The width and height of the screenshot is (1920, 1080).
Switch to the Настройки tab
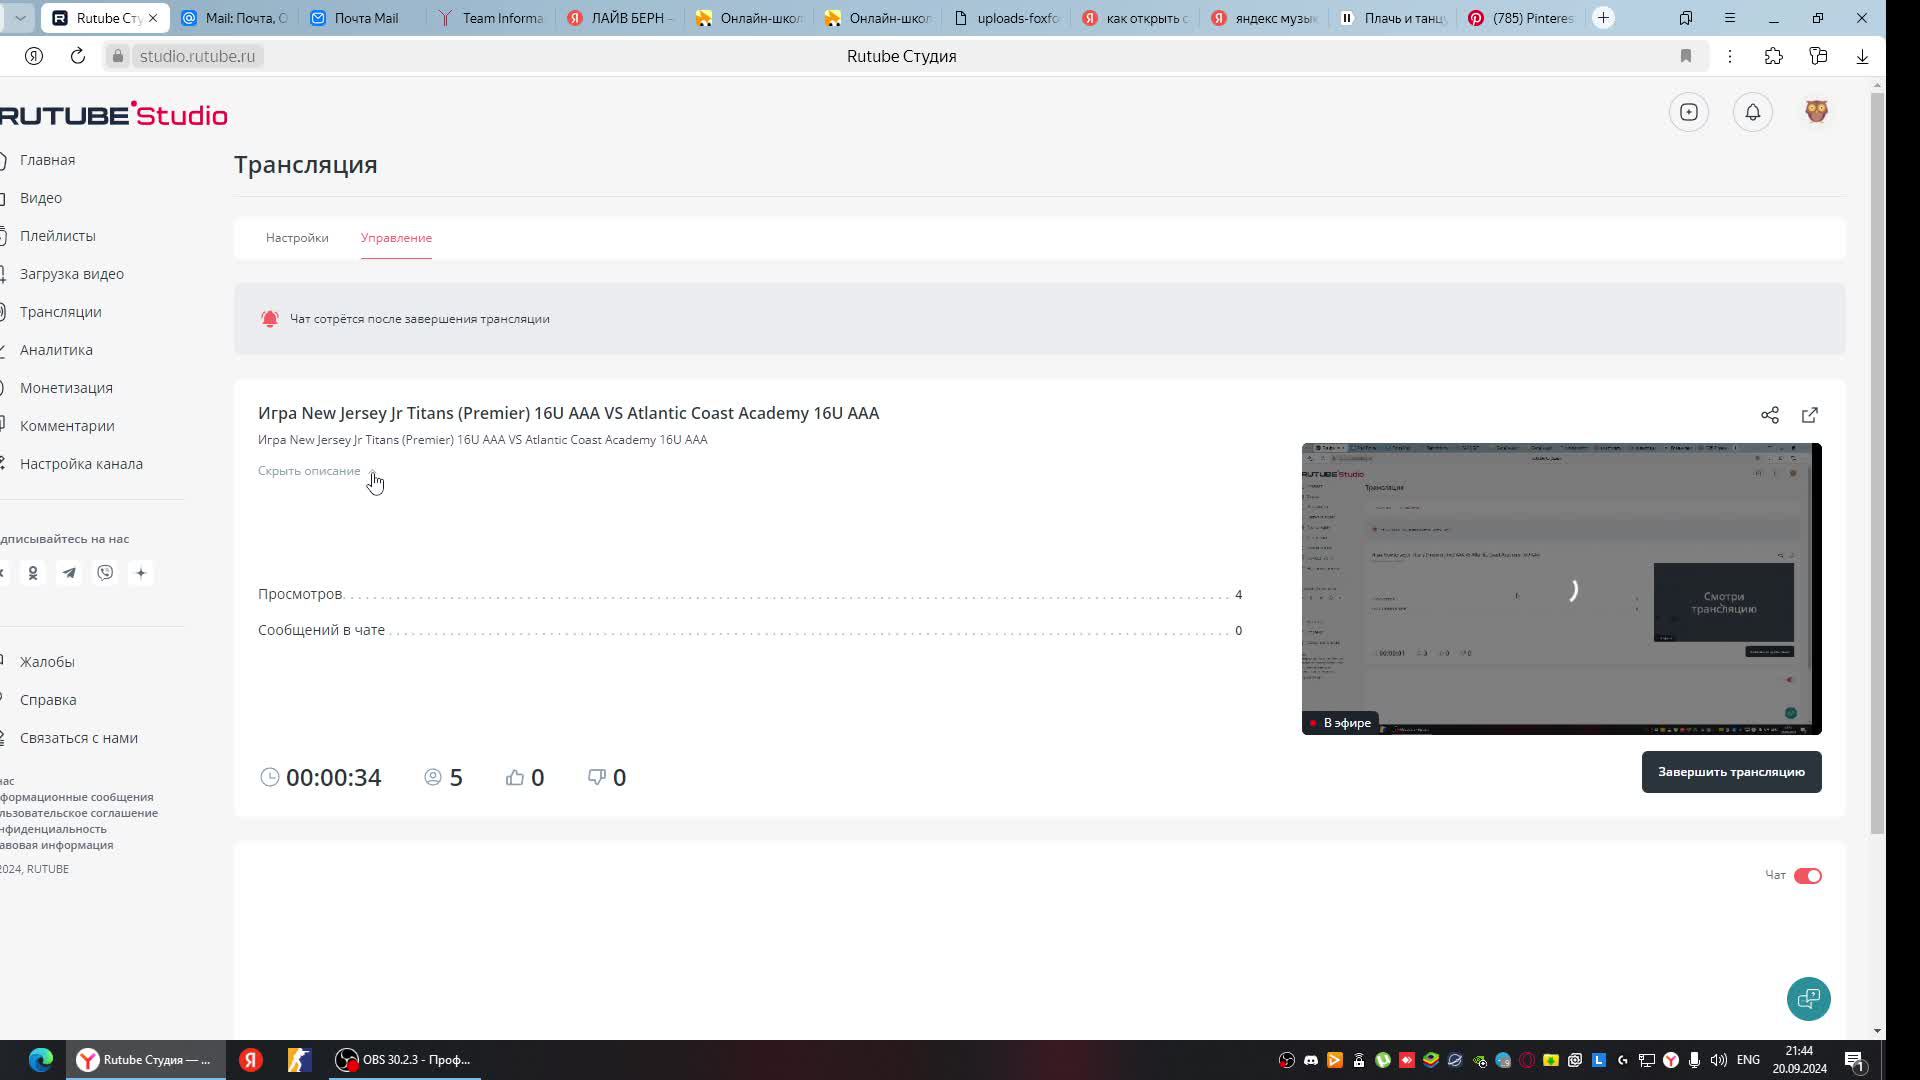click(297, 238)
